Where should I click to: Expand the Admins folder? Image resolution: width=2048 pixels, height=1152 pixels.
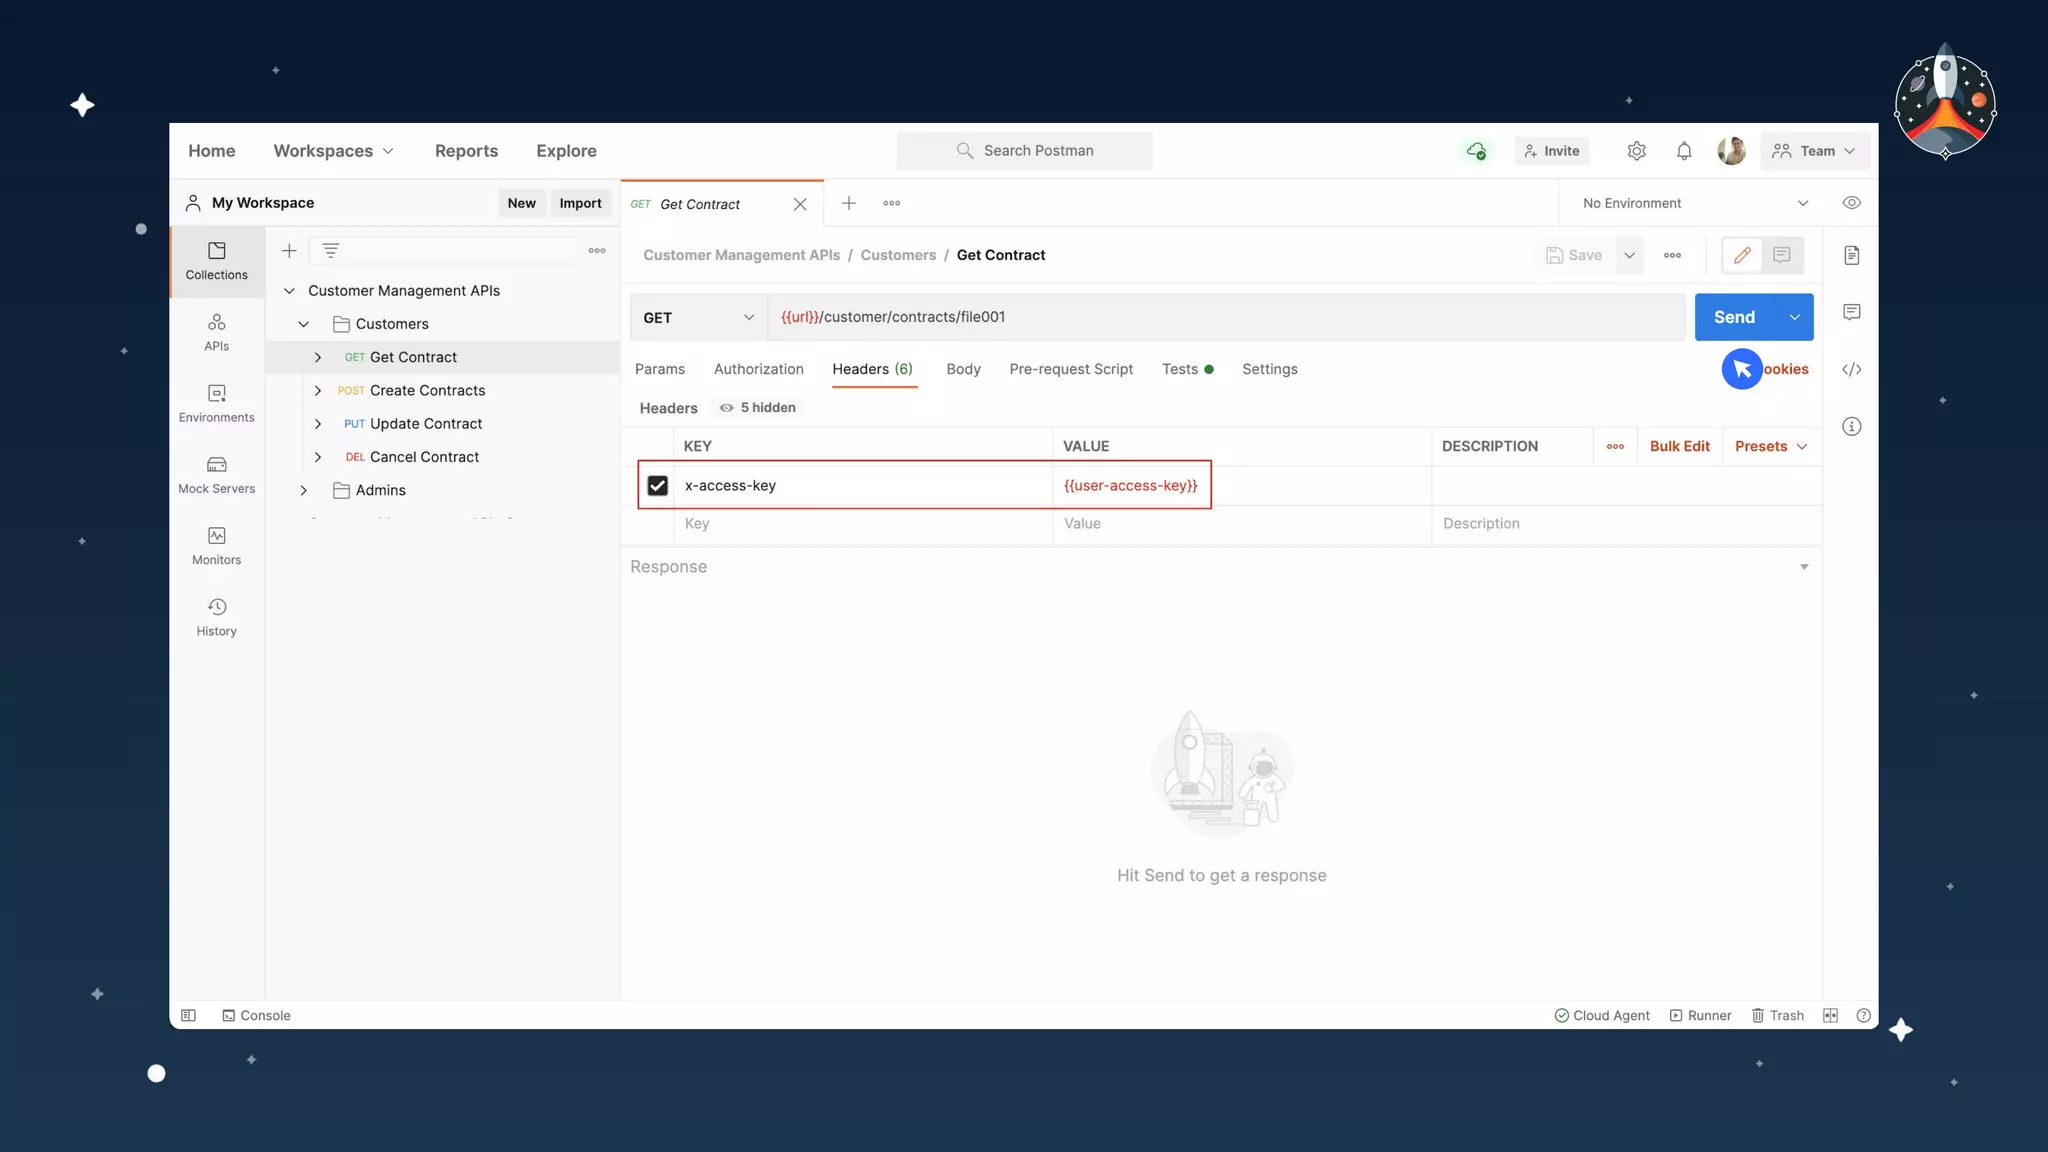(304, 490)
